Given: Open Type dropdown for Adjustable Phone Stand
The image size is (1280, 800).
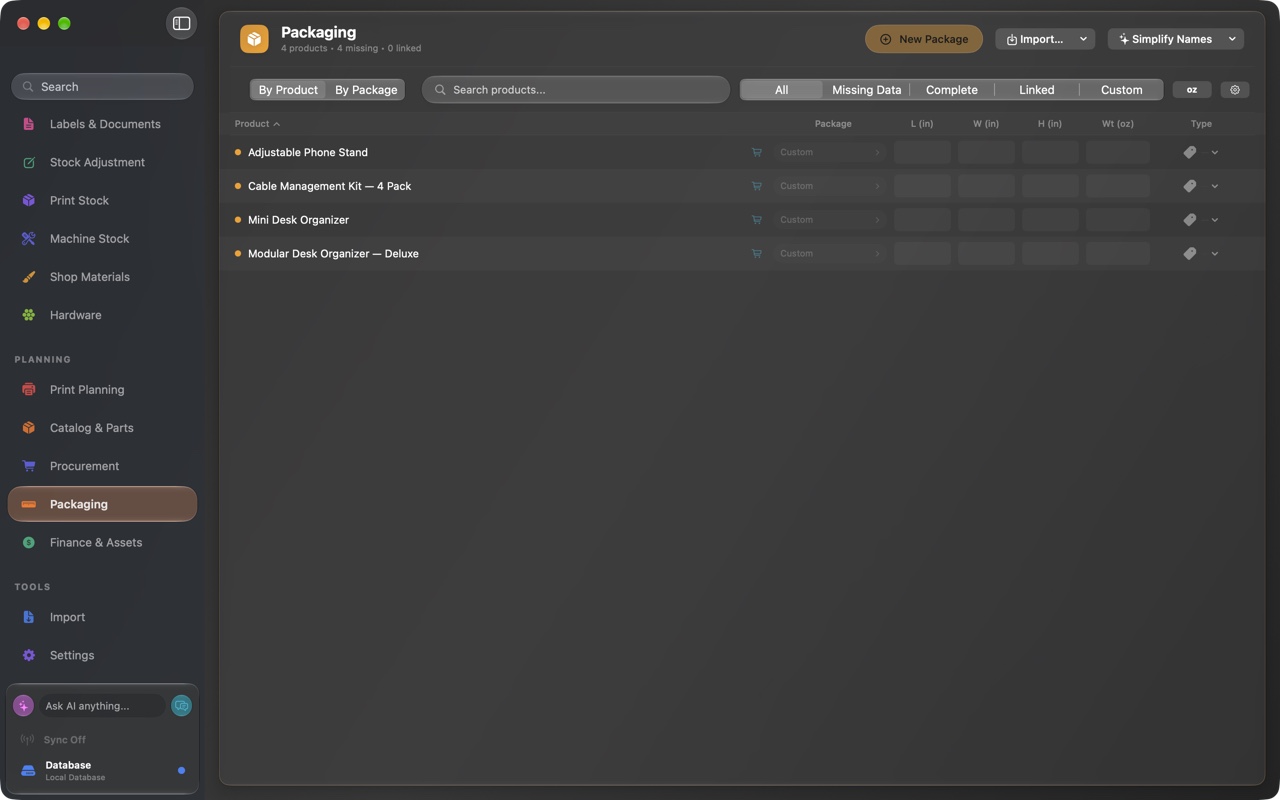Looking at the screenshot, I should coord(1215,152).
